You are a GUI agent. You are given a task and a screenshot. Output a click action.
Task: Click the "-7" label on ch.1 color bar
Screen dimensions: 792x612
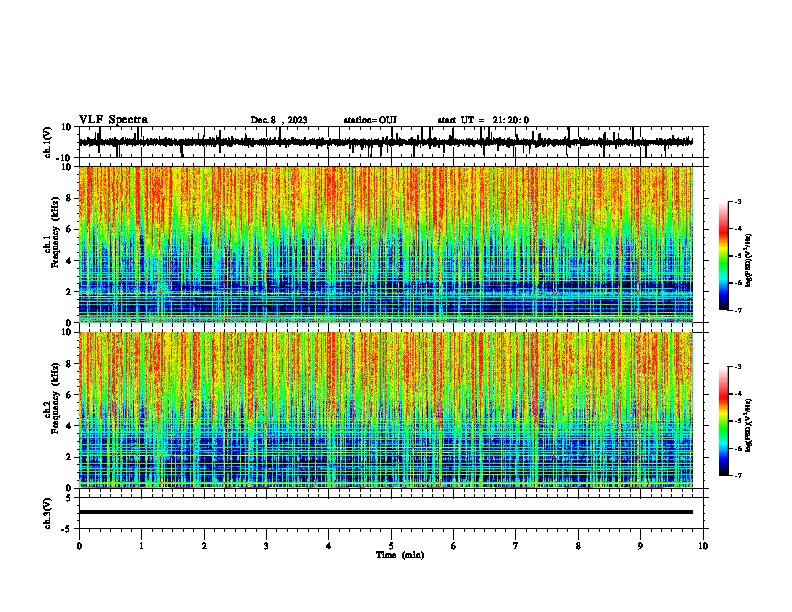(737, 310)
